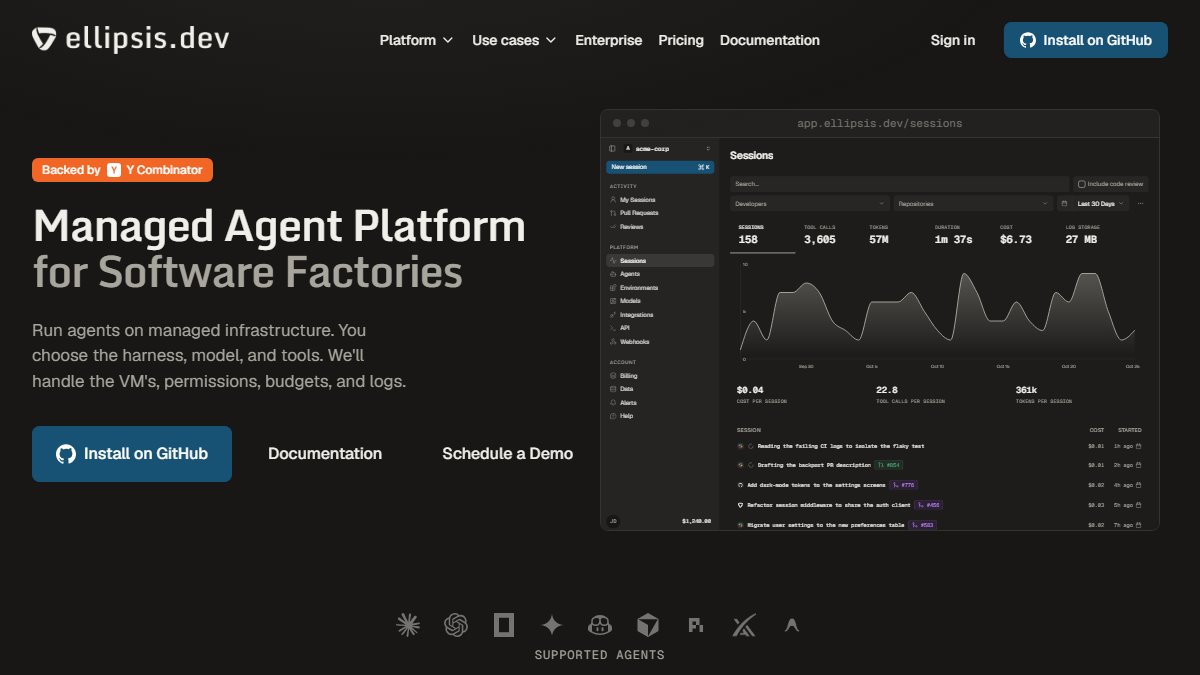Click the Search sessions field
1200x675 pixels.
click(899, 184)
